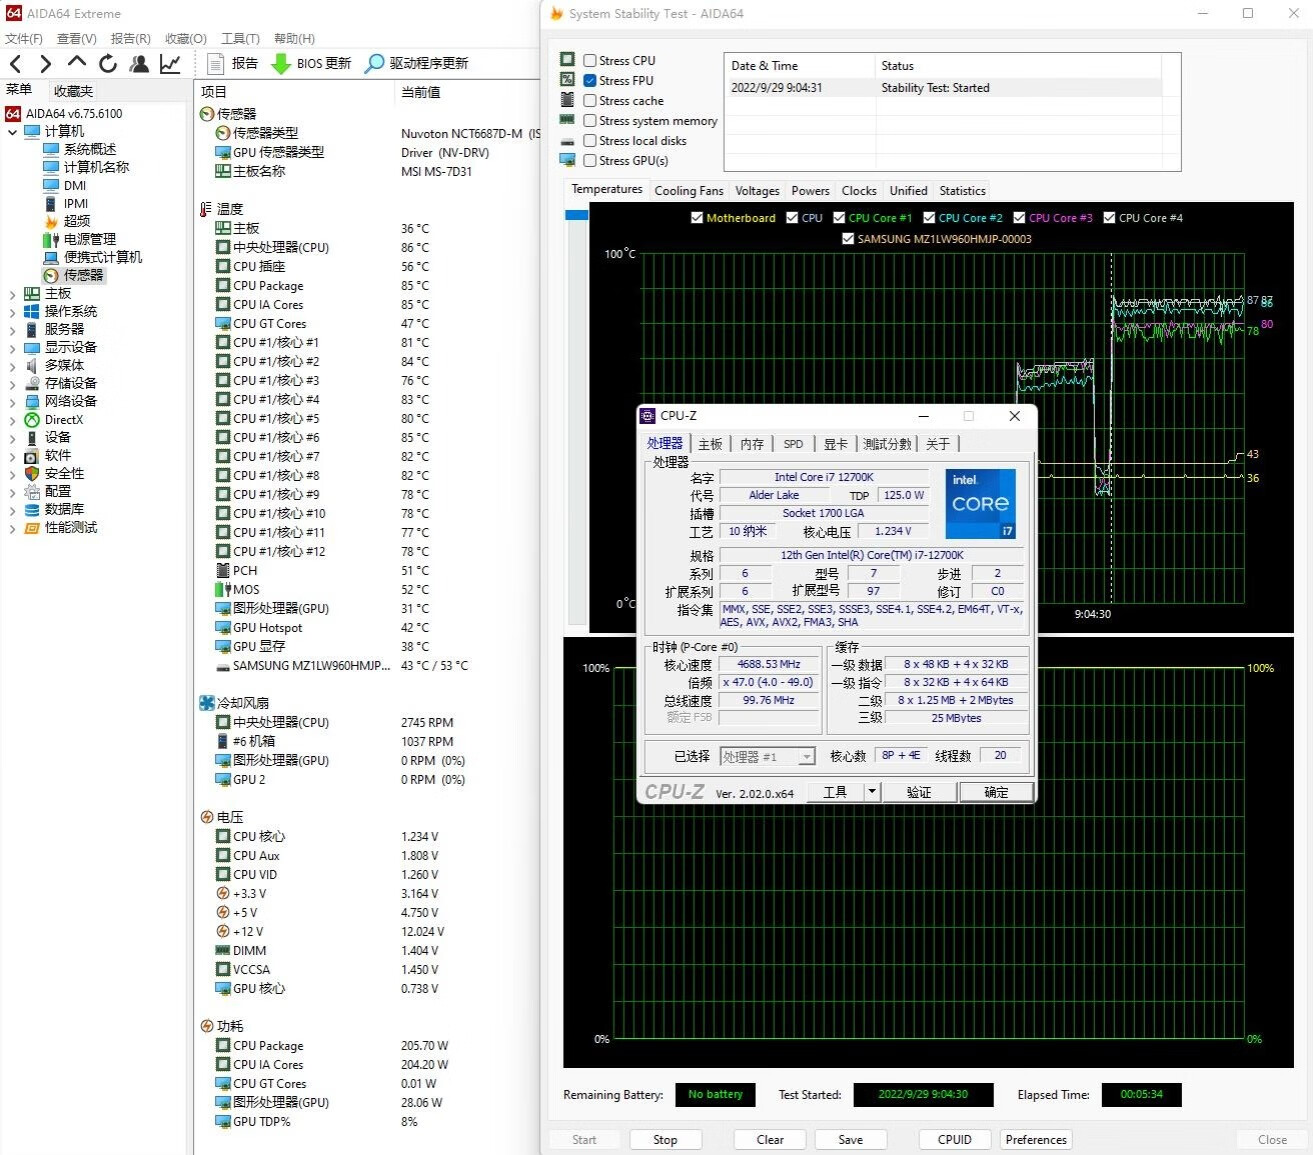Toggle SAMSUNG MZ1LW960HMJP graph checkbox
This screenshot has height=1155, width=1313.
pyautogui.click(x=848, y=239)
